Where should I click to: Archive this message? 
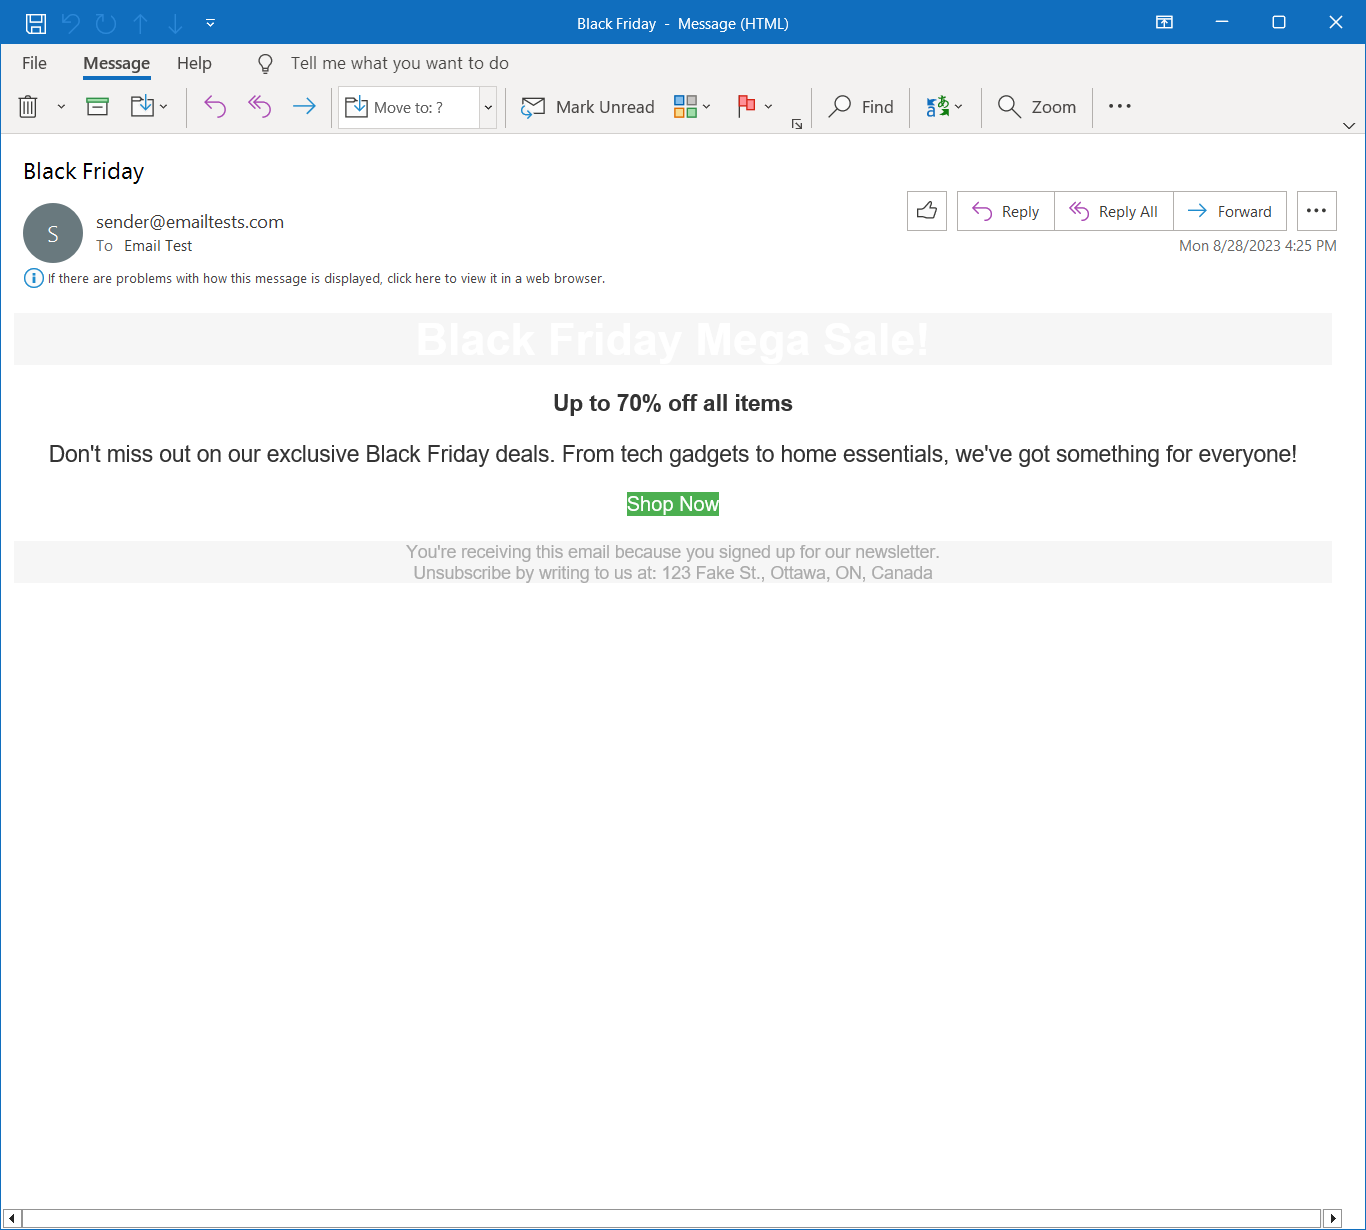[97, 106]
